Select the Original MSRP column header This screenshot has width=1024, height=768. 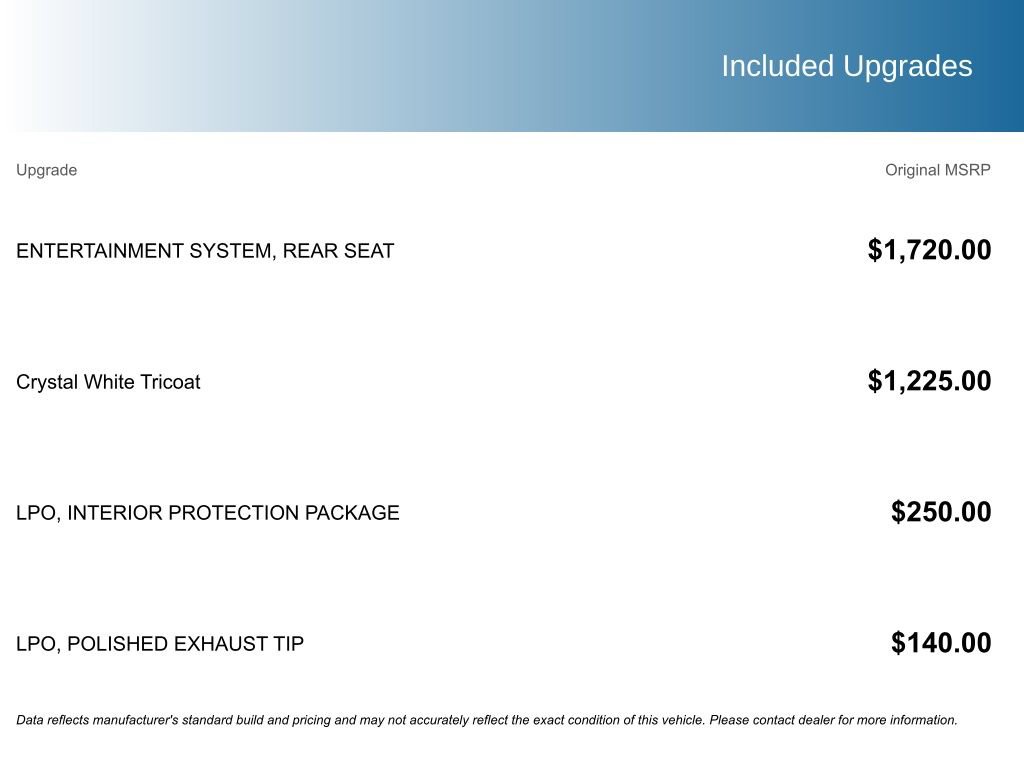[938, 170]
